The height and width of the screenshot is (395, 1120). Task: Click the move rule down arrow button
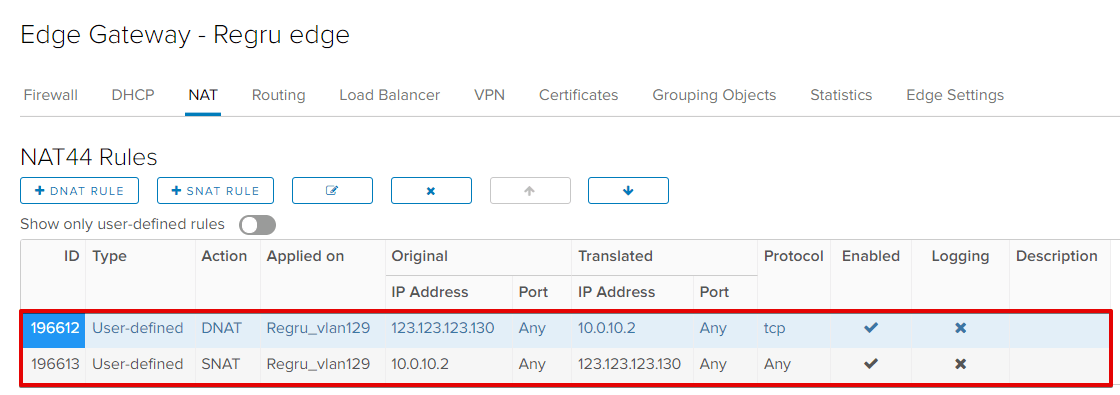pyautogui.click(x=628, y=191)
